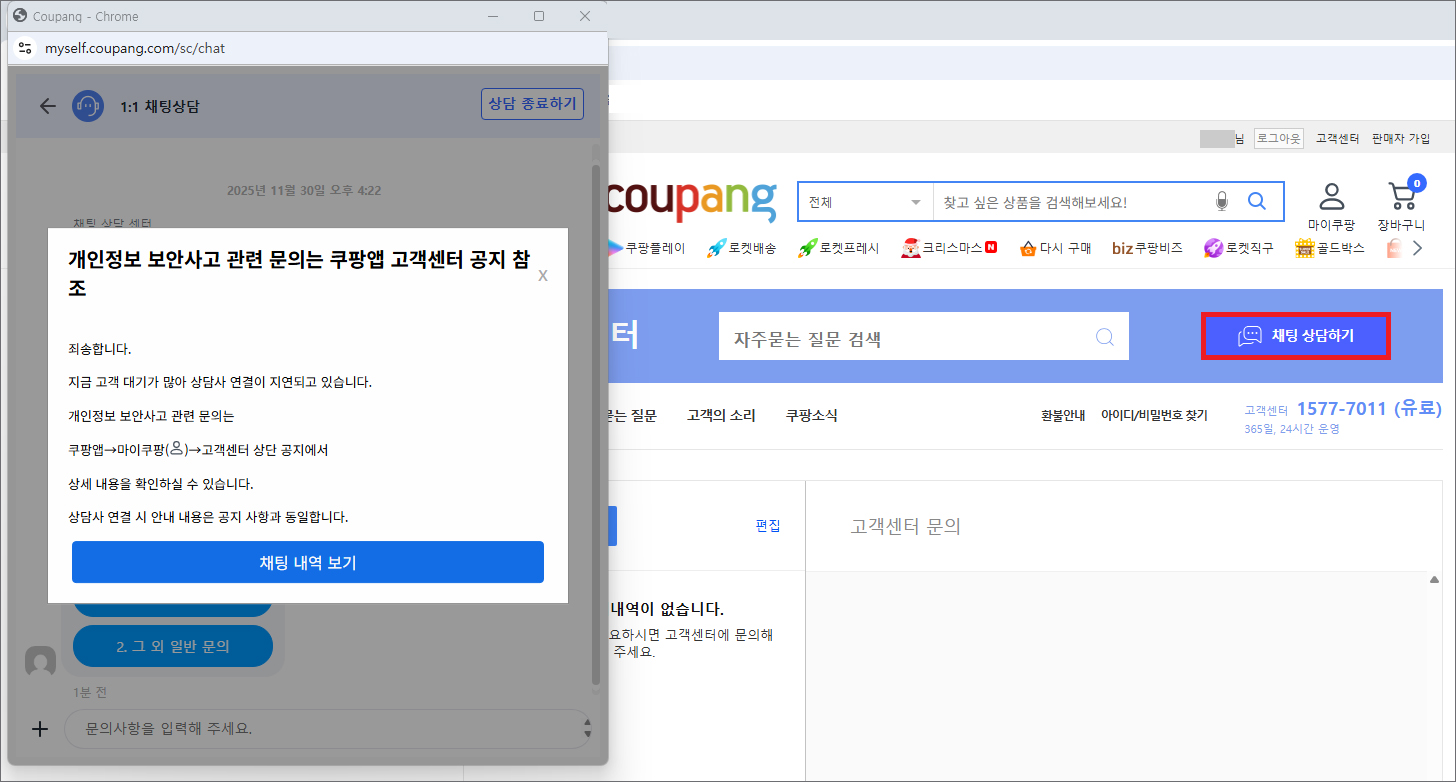
Task: Open 아이디/비밀번호 찾기 link
Action: pos(1154,415)
